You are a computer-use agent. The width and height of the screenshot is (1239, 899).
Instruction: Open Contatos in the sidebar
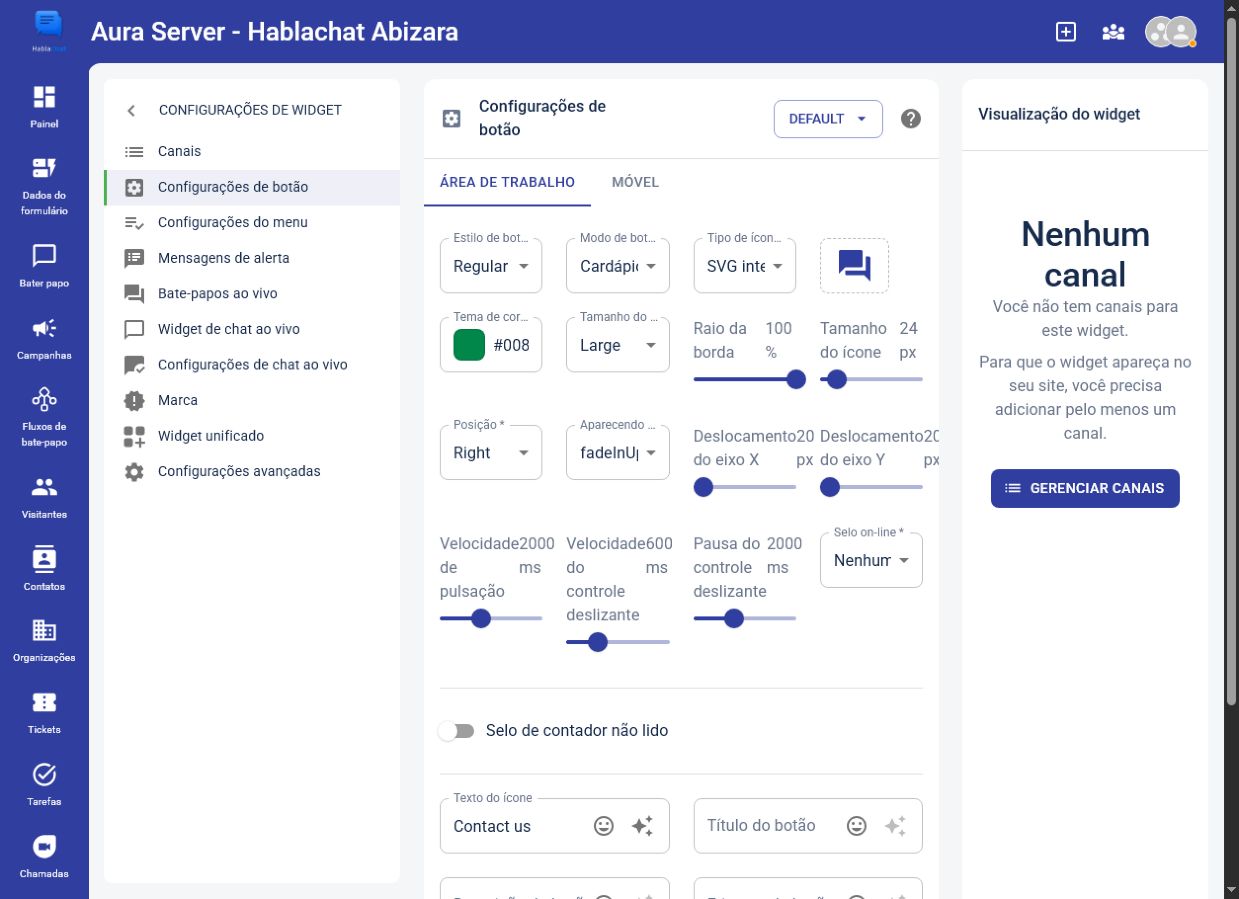[x=44, y=568]
